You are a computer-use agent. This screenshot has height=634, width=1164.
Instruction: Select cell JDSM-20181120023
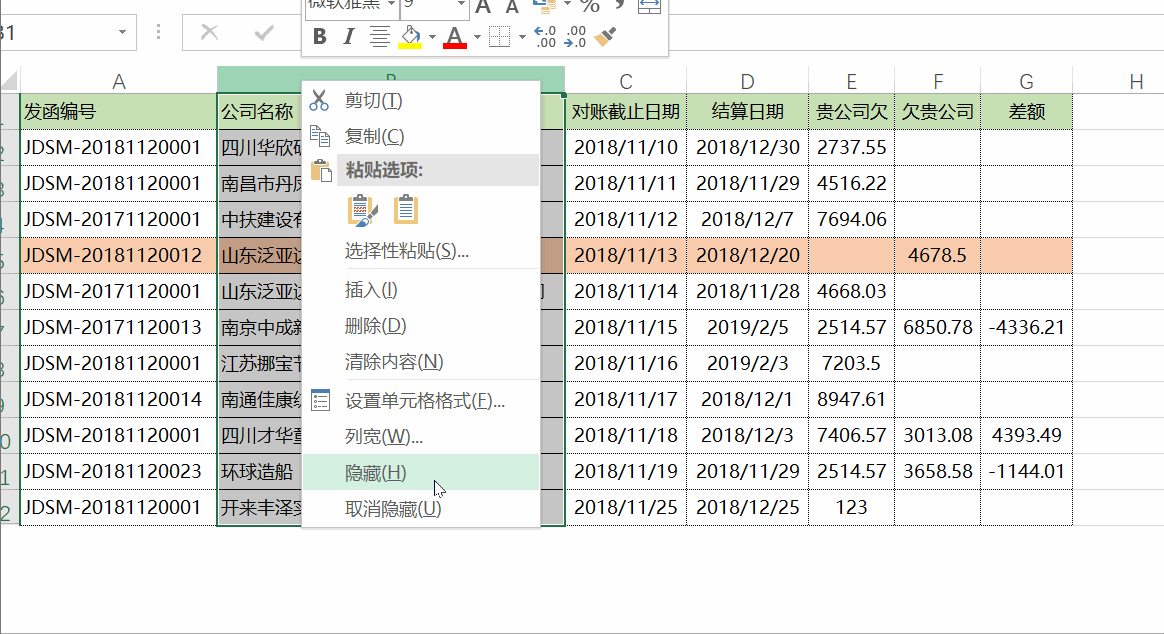pos(119,471)
